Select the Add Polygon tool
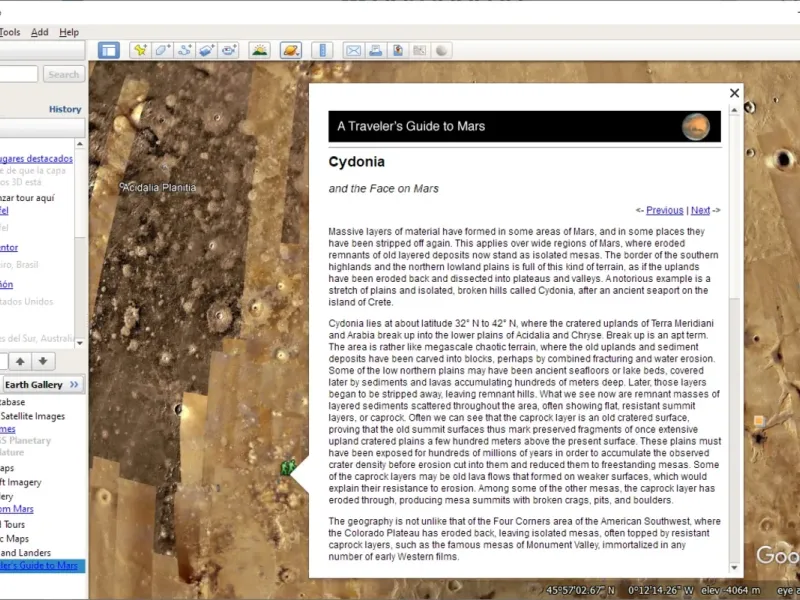 pyautogui.click(x=162, y=50)
